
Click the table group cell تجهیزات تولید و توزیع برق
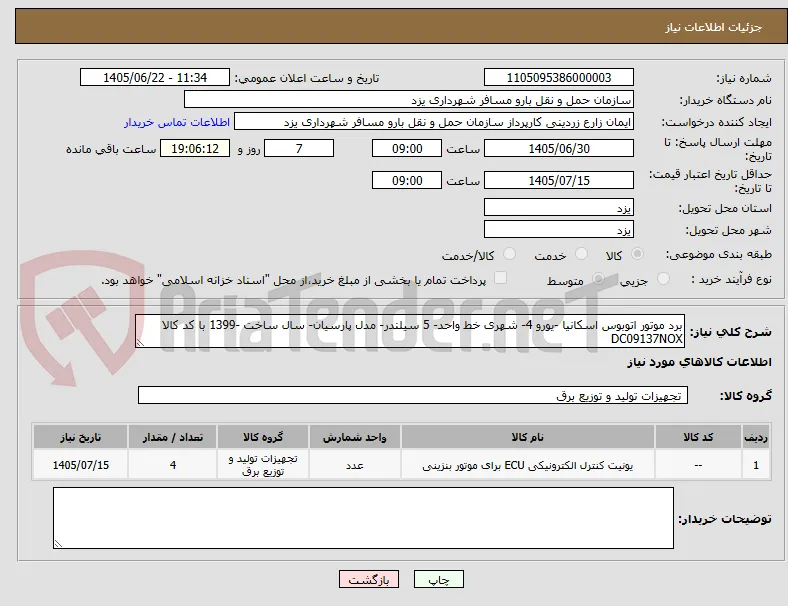tap(263, 465)
